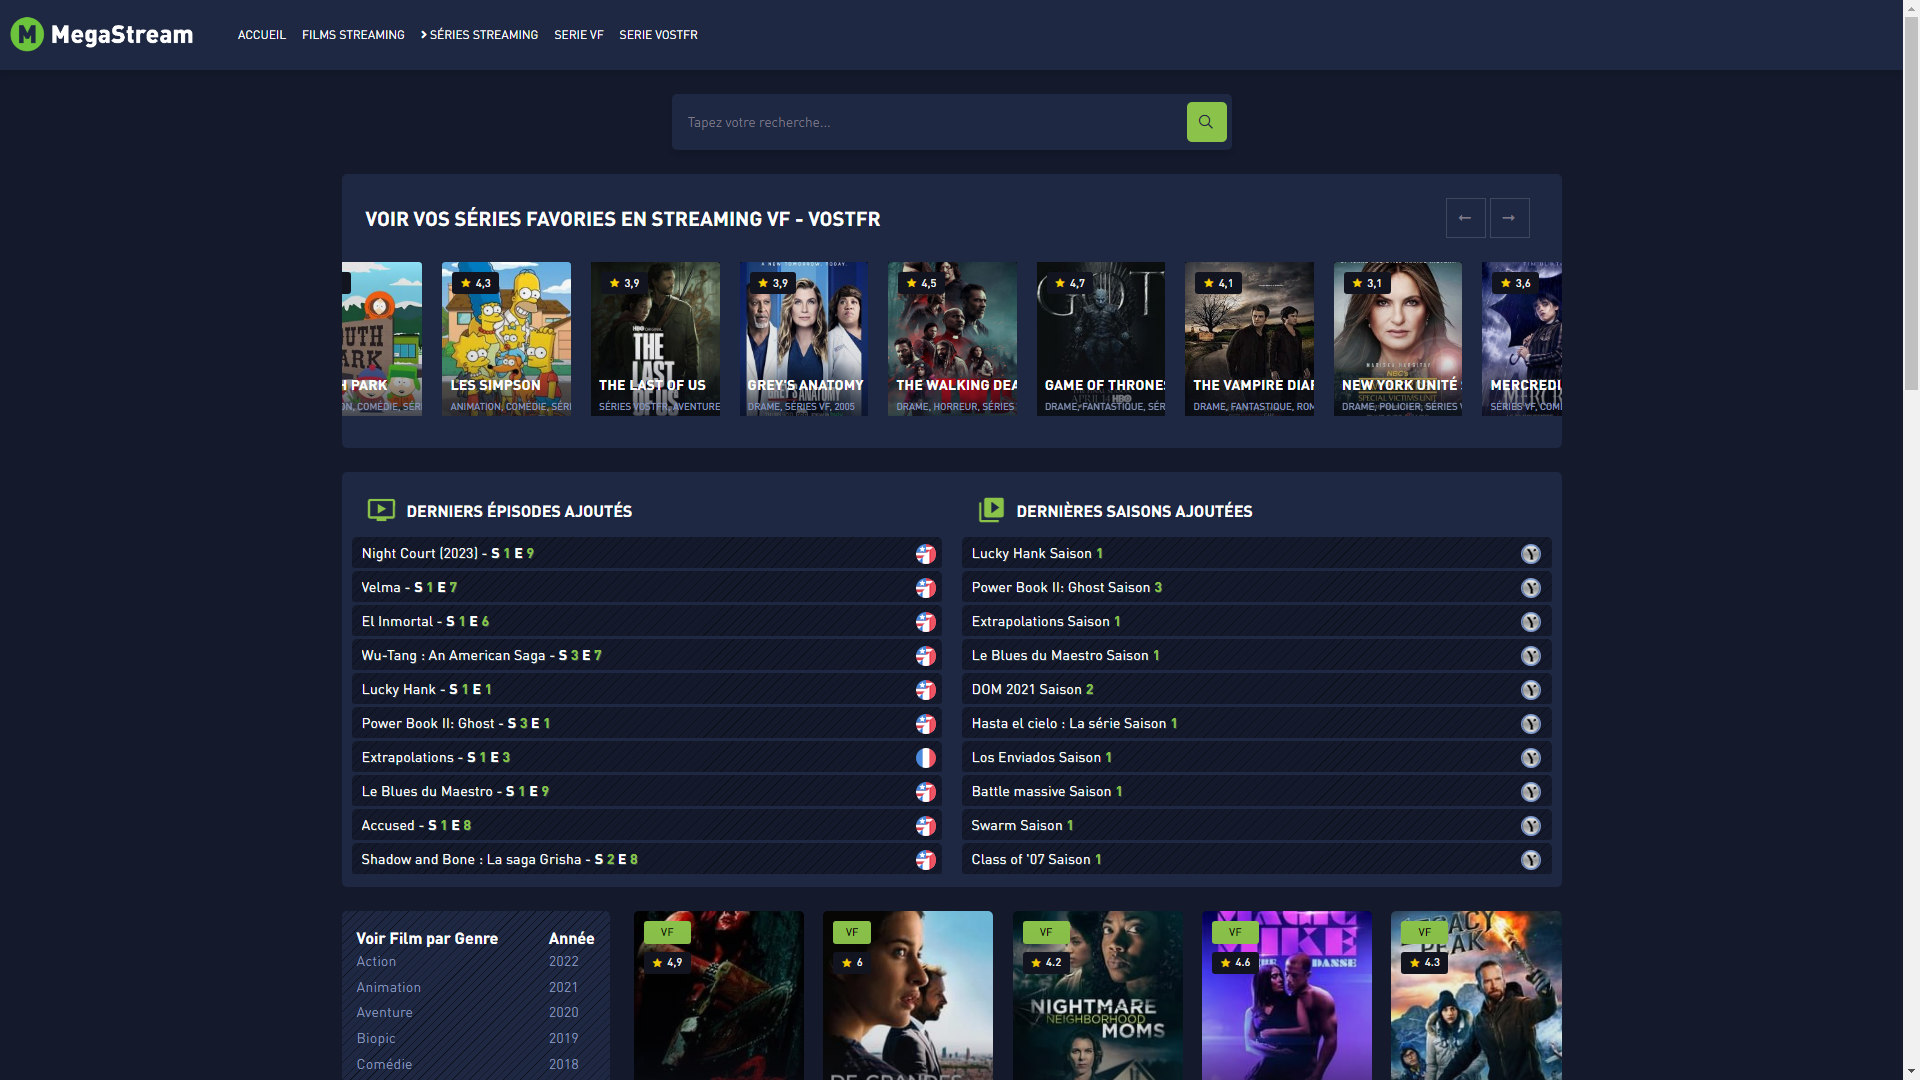1920x1080 pixels.
Task: Filter films by year 2021
Action: click(x=563, y=988)
